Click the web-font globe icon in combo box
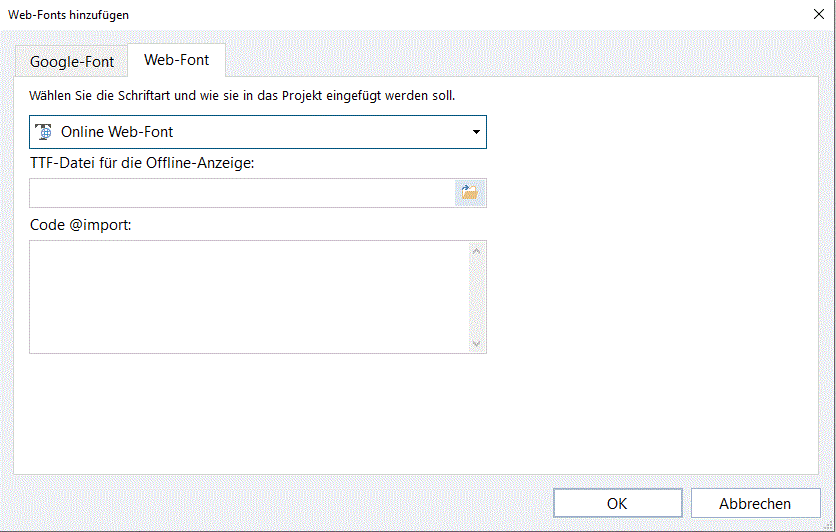The height and width of the screenshot is (532, 836). tap(43, 132)
